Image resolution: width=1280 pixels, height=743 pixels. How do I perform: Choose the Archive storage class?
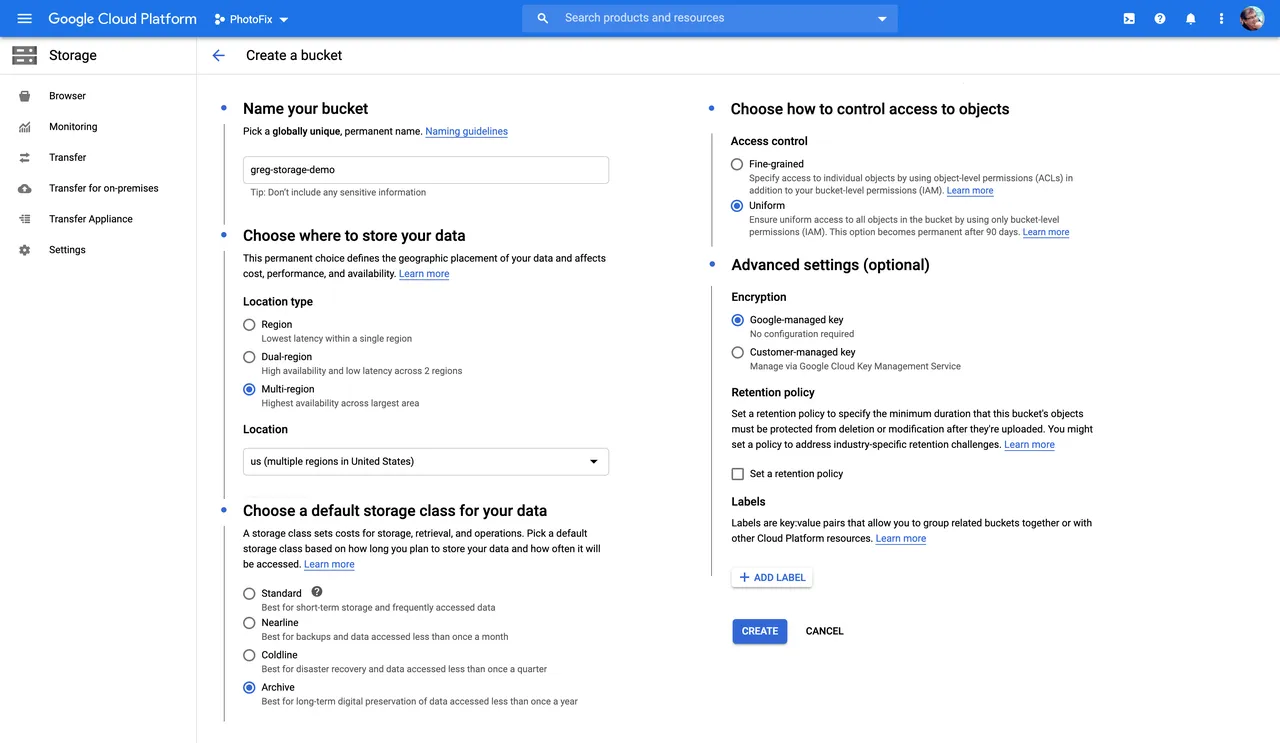(250, 687)
